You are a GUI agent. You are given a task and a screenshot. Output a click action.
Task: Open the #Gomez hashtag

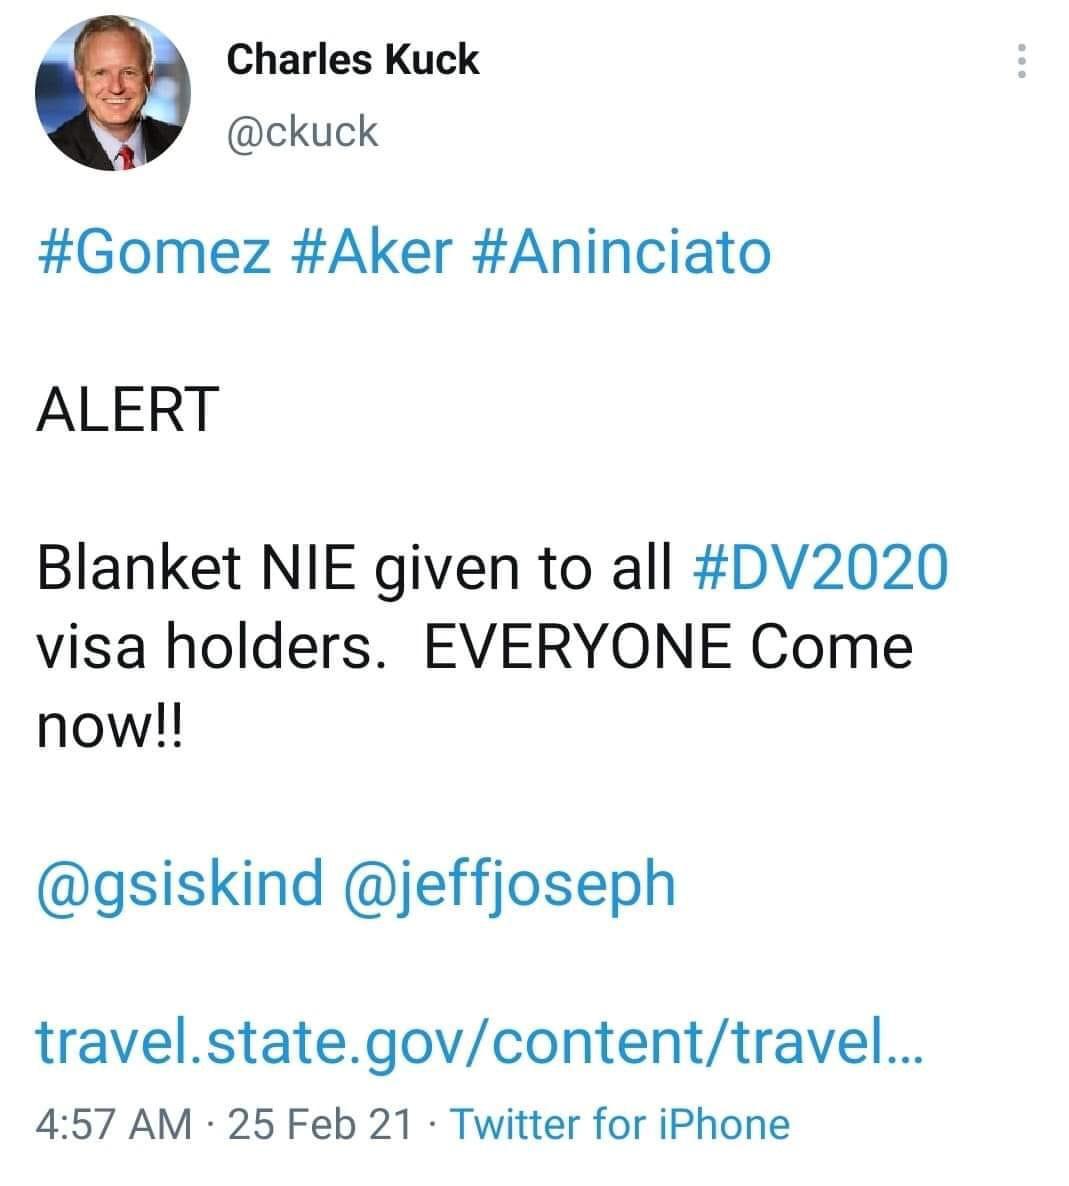tap(154, 252)
